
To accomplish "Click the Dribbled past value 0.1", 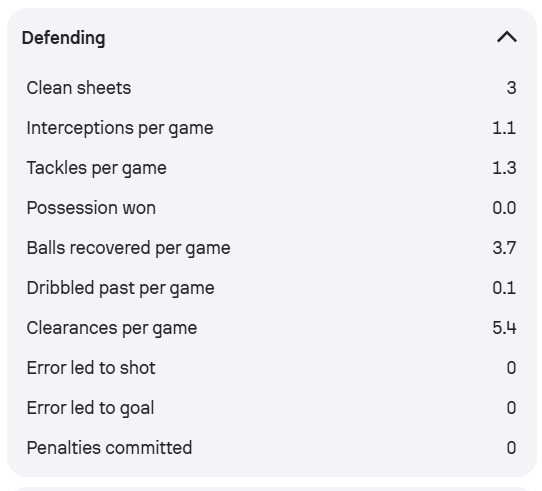I will (504, 288).
